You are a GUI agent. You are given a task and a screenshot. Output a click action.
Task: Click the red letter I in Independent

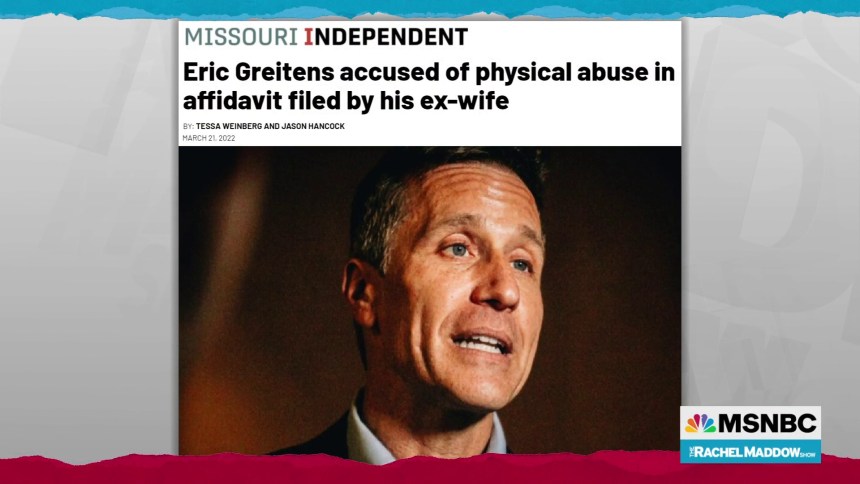point(309,37)
